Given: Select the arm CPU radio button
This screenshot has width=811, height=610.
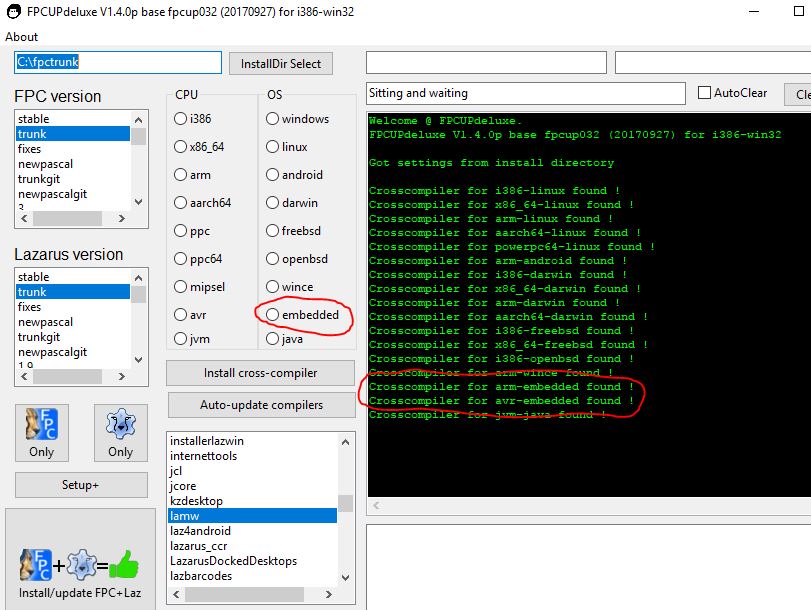Looking at the screenshot, I should [180, 174].
